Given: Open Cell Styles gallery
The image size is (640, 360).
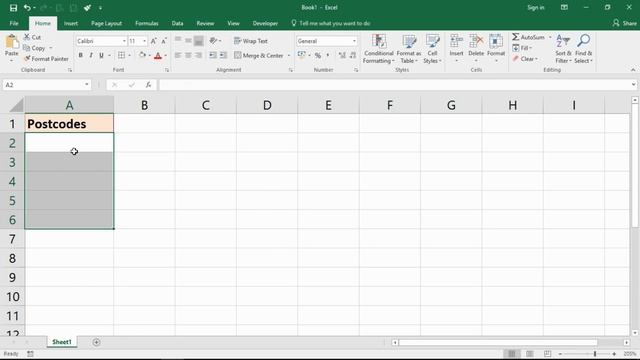Looking at the screenshot, I should (432, 49).
